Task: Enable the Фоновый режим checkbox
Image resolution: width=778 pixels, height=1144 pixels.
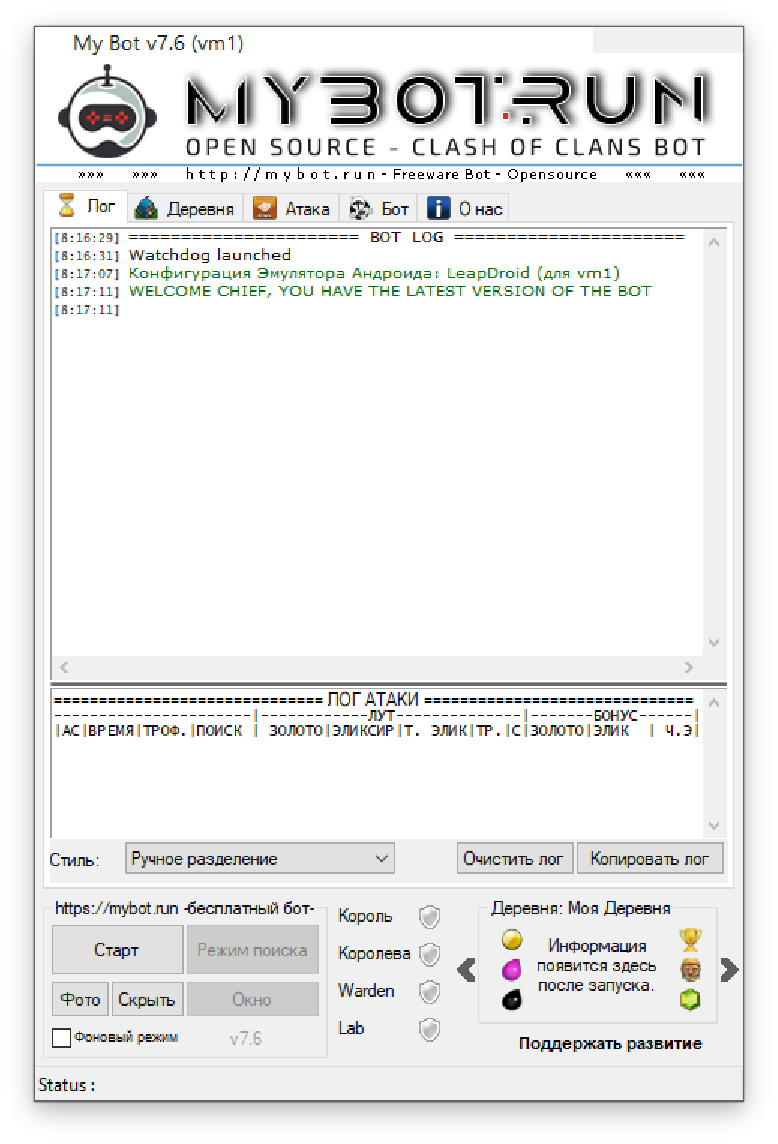Action: tap(62, 1037)
